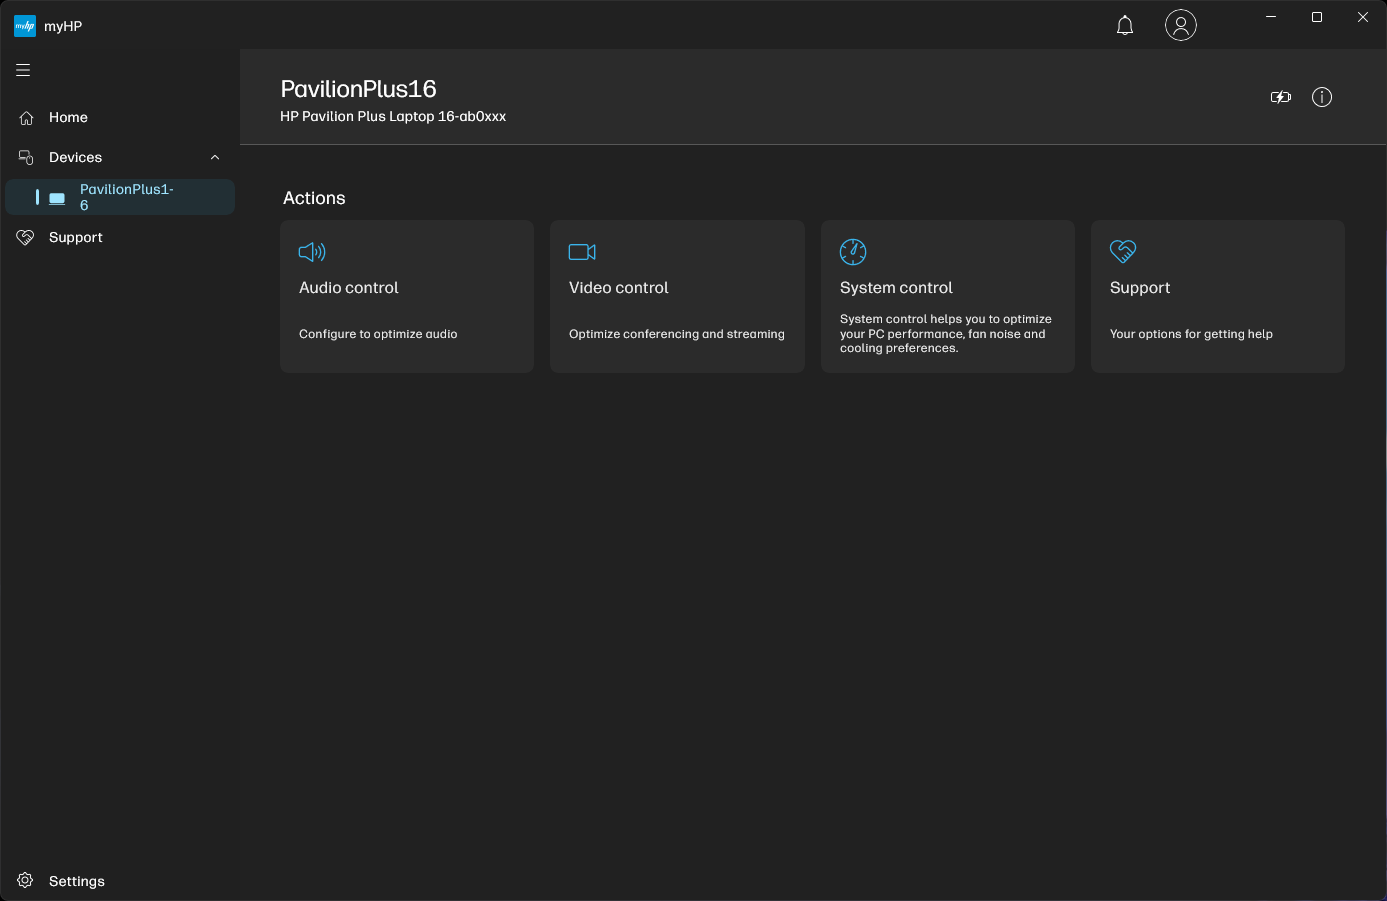Open Support in the left sidebar
The width and height of the screenshot is (1387, 901).
(x=75, y=237)
